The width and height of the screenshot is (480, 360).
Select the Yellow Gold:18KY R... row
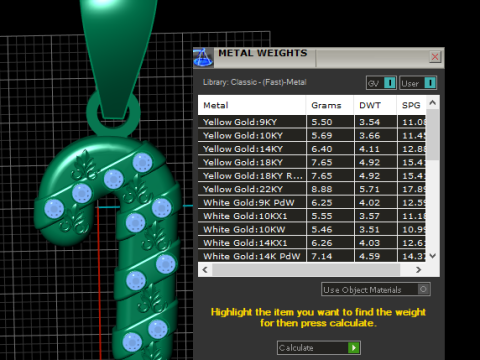tap(312, 176)
